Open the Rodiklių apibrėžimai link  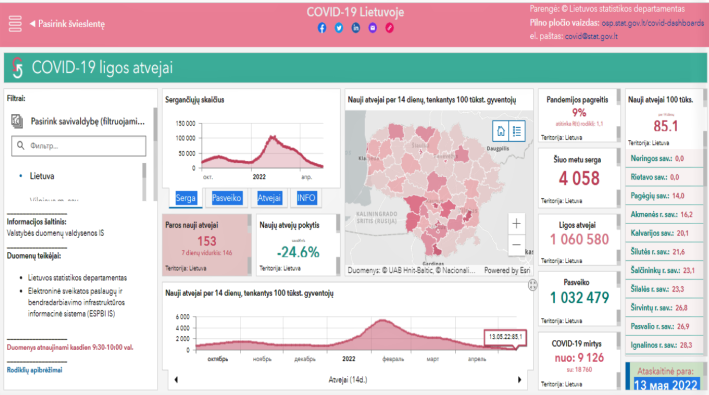(34, 370)
